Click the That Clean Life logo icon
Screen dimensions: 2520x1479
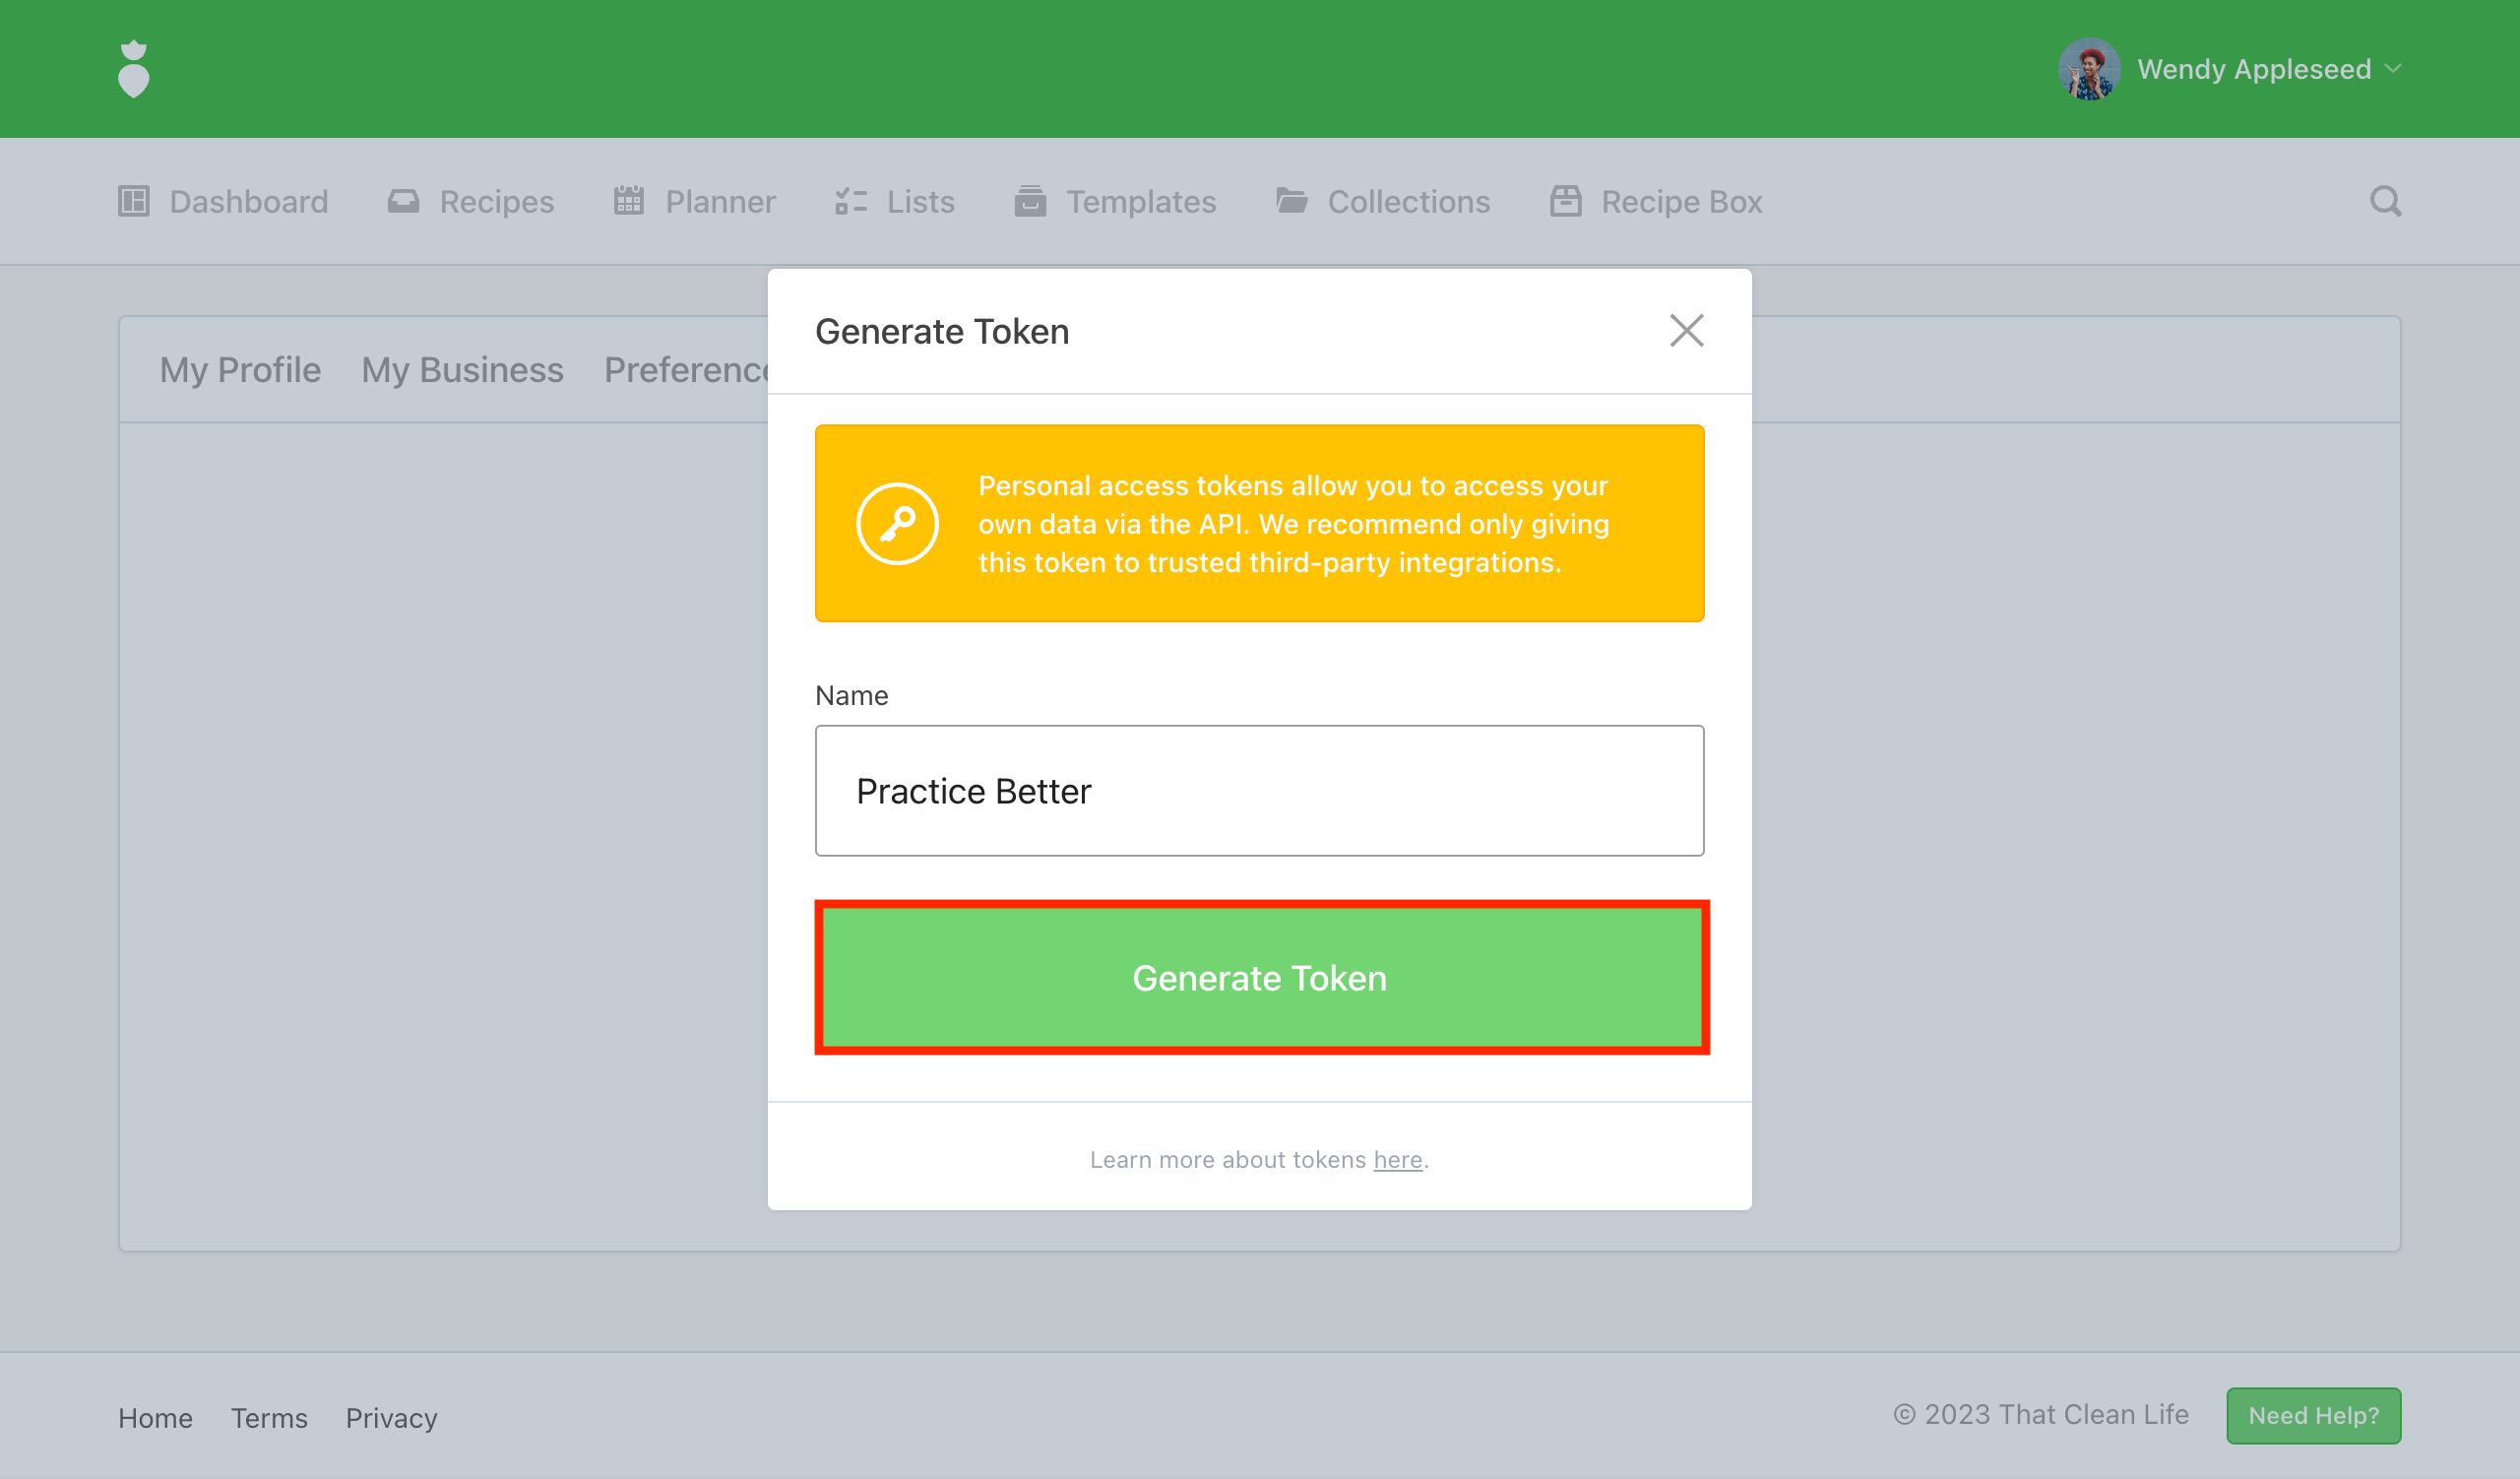point(133,69)
